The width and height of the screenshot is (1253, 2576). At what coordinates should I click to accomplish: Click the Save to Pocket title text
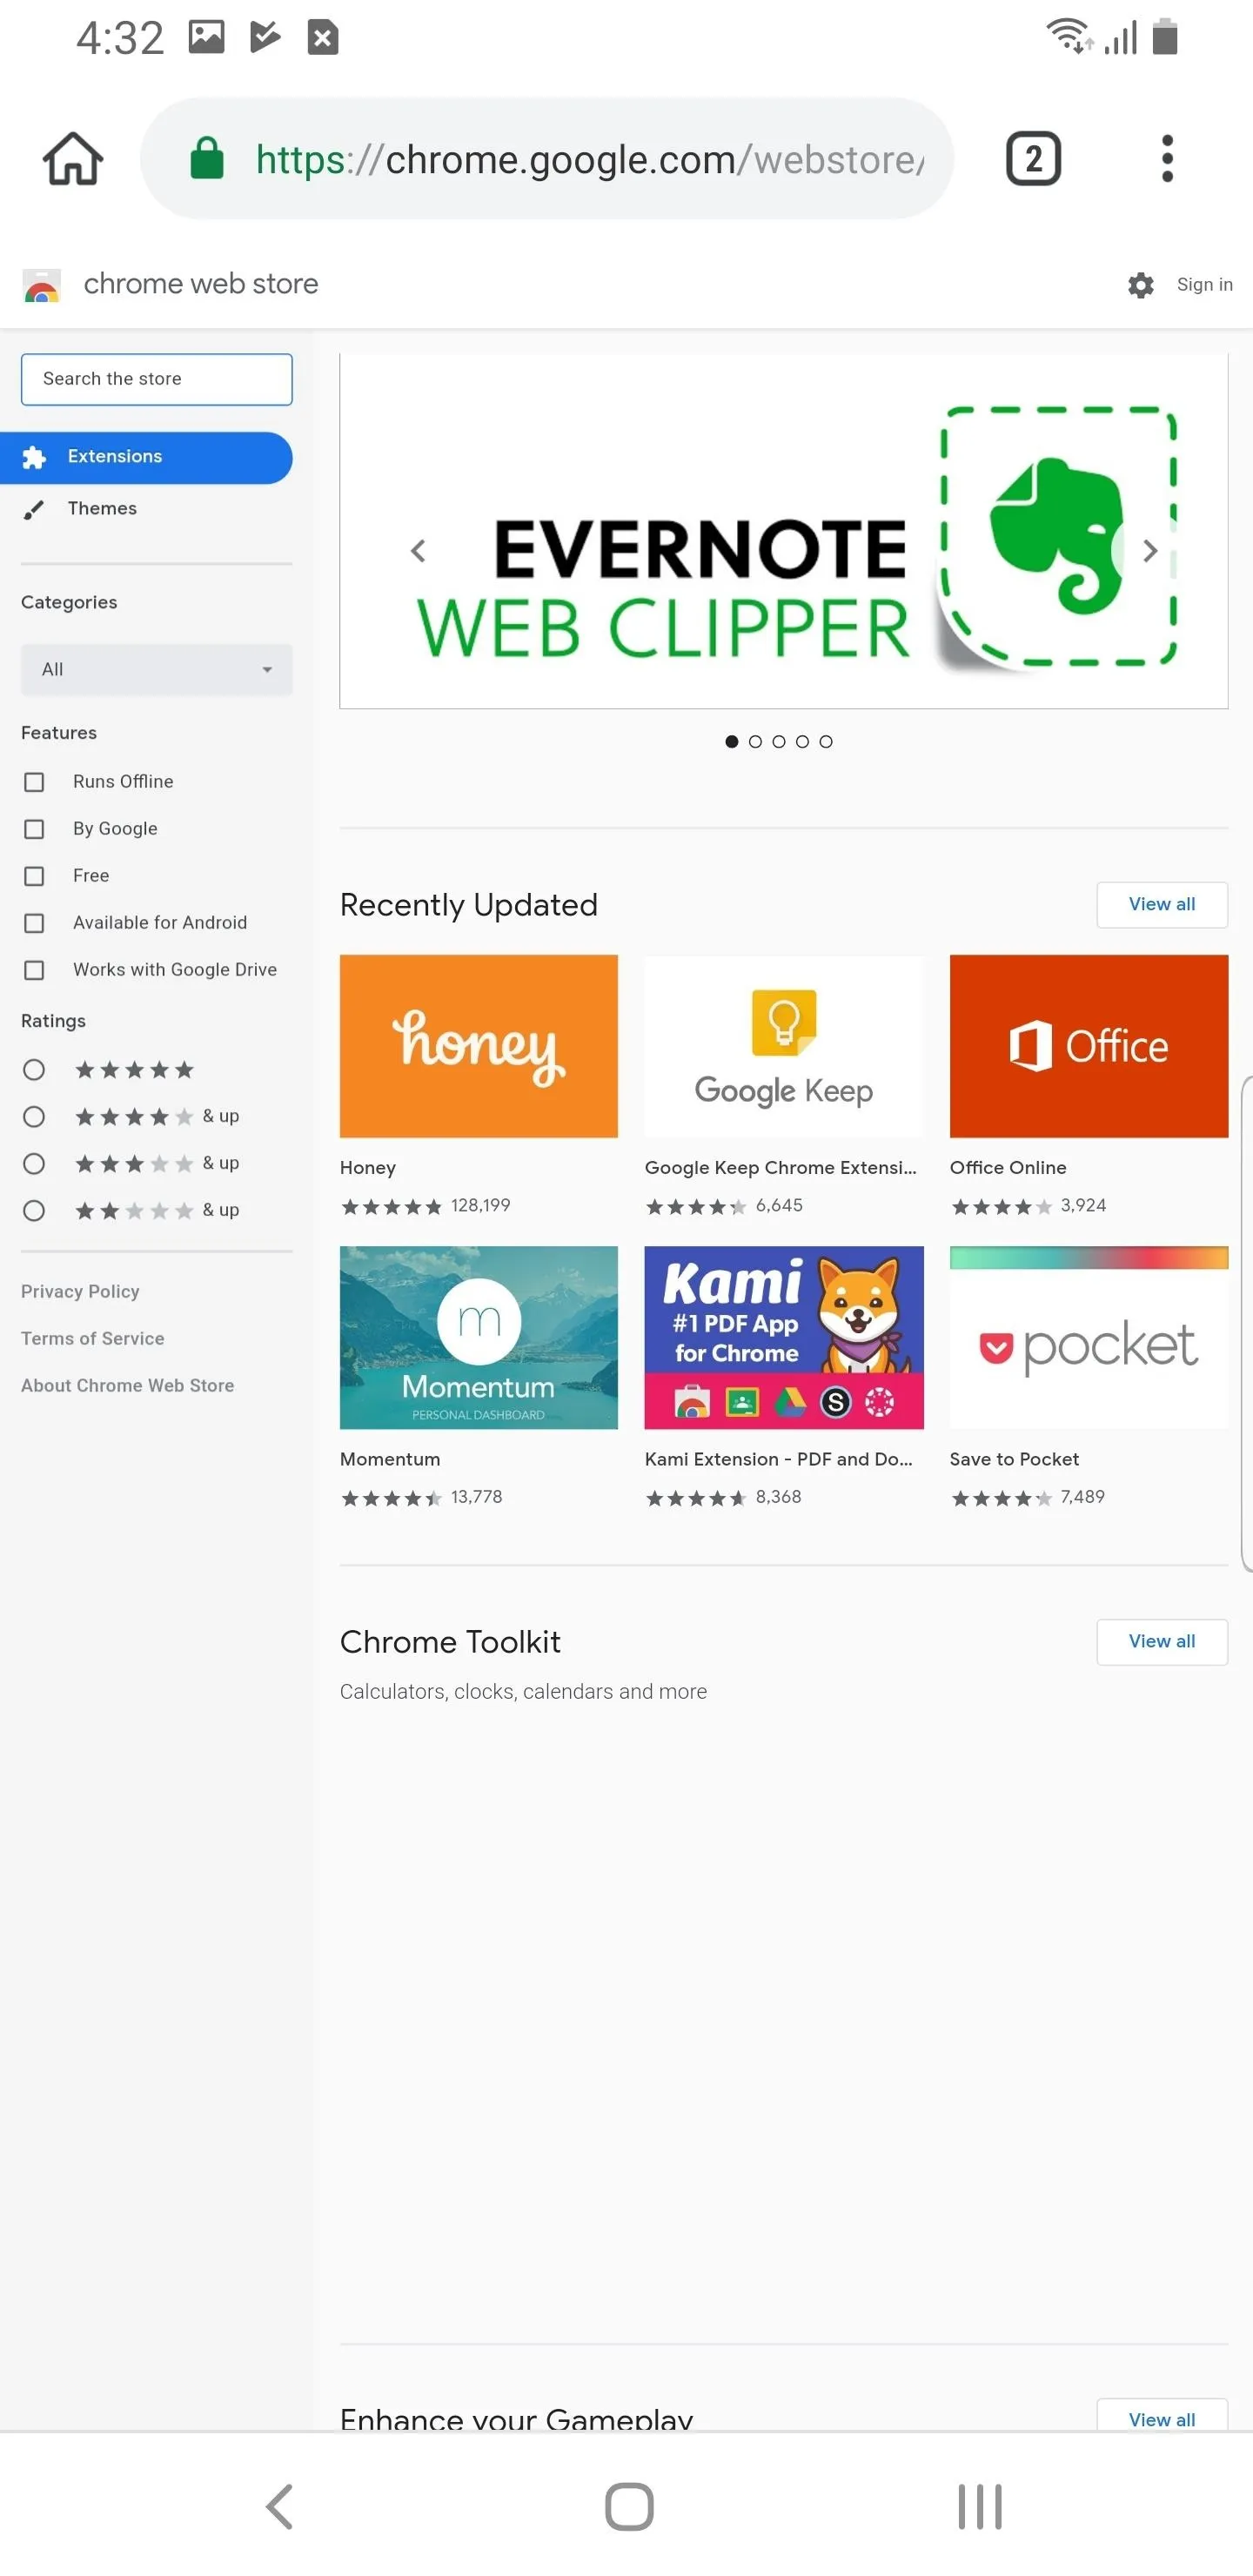pyautogui.click(x=1014, y=1459)
